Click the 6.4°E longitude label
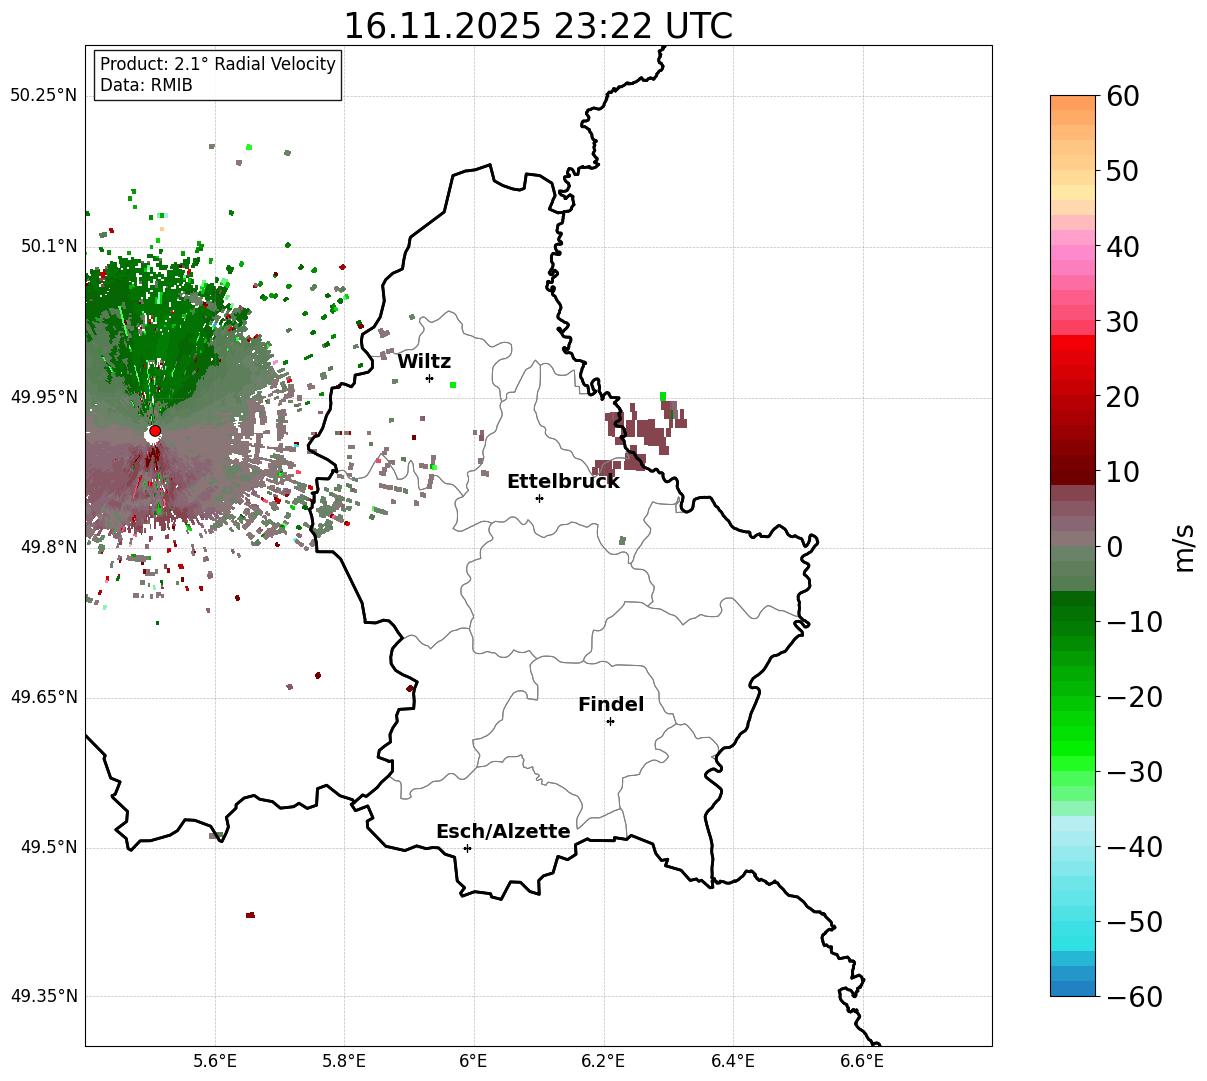Viewport: 1207px width, 1081px height. pyautogui.click(x=733, y=1061)
